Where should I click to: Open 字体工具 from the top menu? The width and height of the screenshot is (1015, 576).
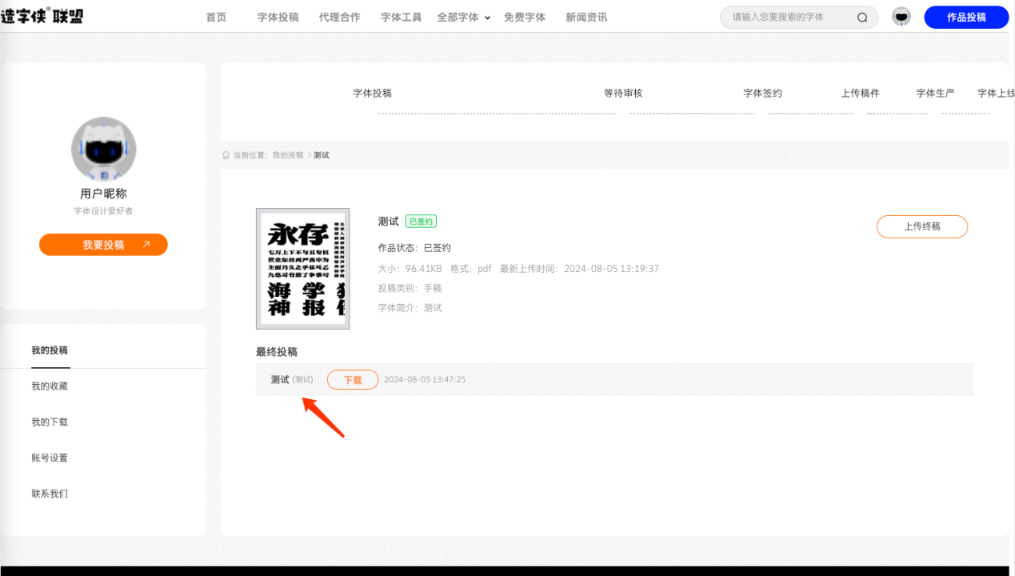pos(401,17)
